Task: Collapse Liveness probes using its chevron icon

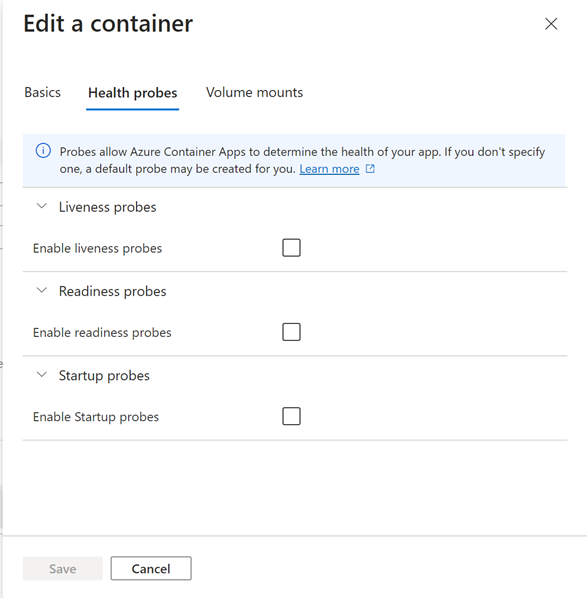Action: 42,206
